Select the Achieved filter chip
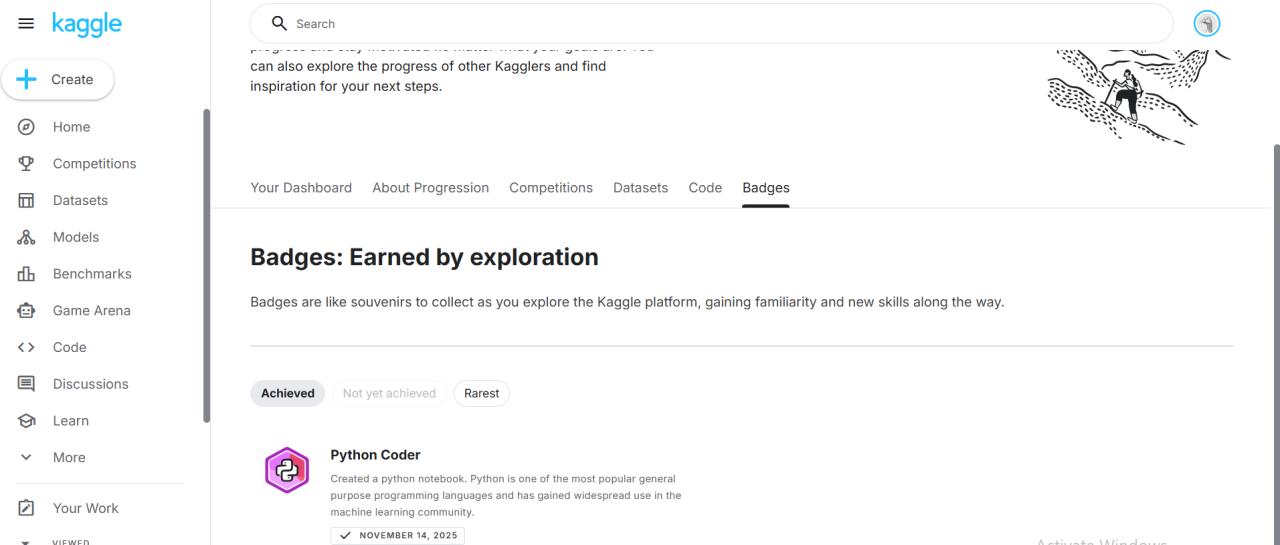The width and height of the screenshot is (1280, 545). (x=288, y=393)
